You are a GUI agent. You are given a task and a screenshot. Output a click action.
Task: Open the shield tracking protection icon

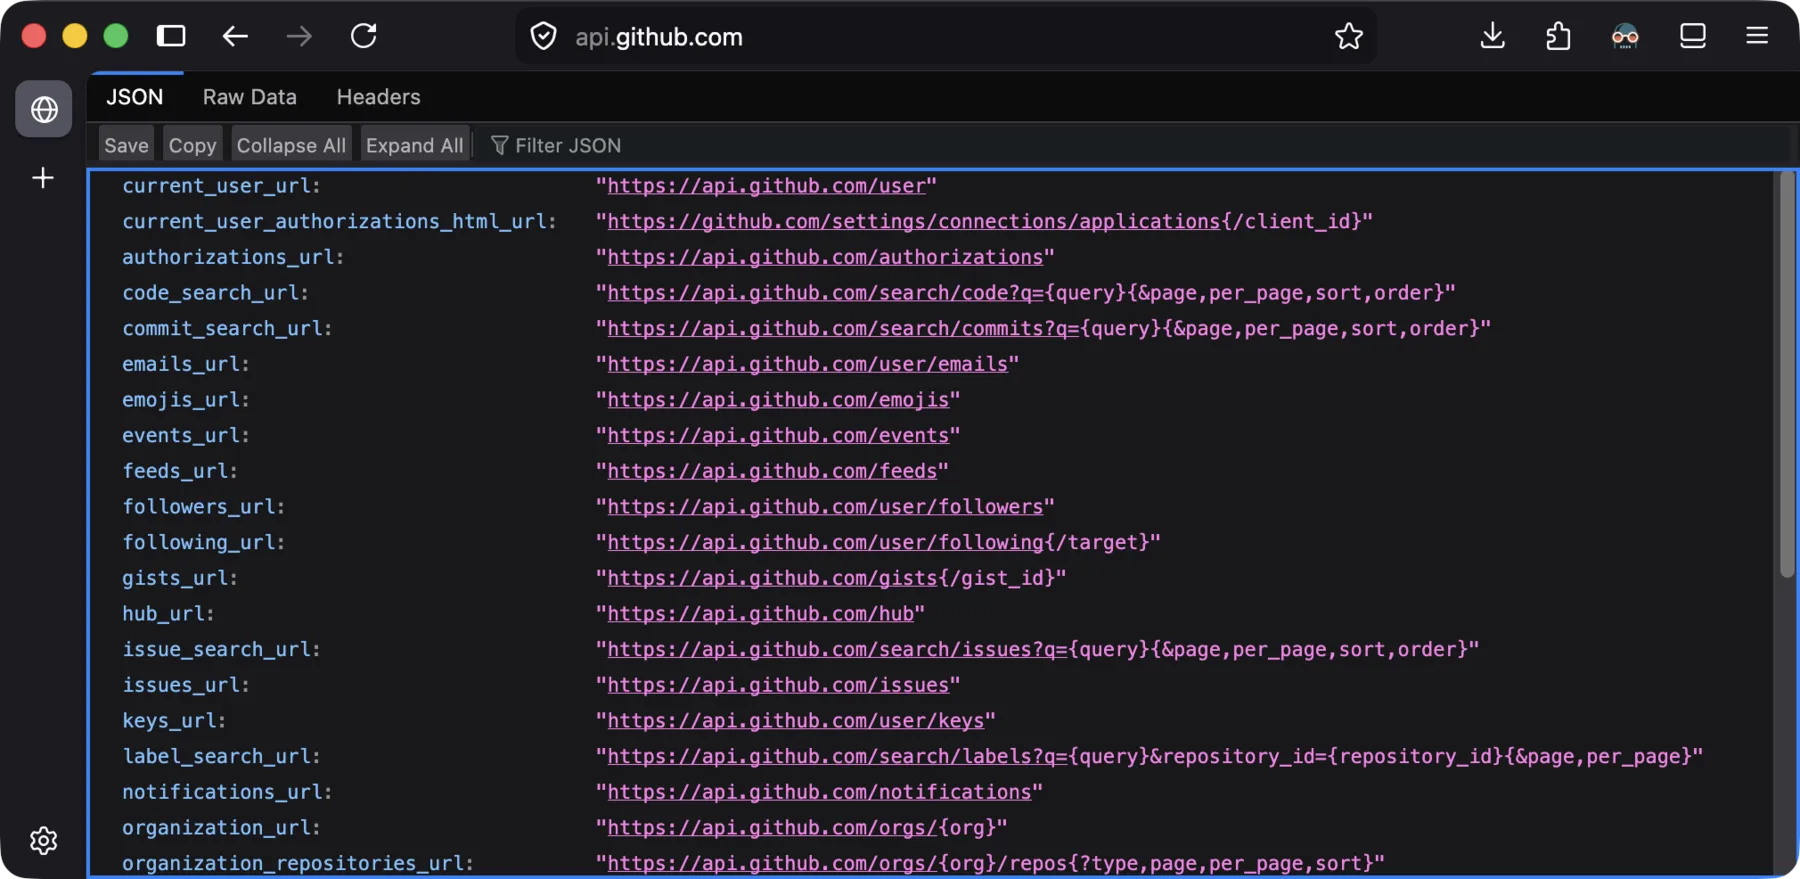point(543,37)
